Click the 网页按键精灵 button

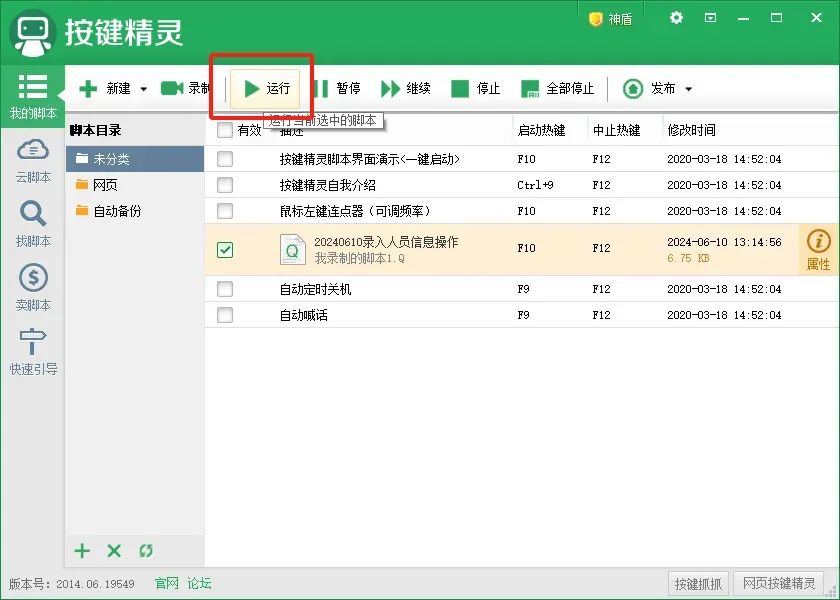[779, 583]
